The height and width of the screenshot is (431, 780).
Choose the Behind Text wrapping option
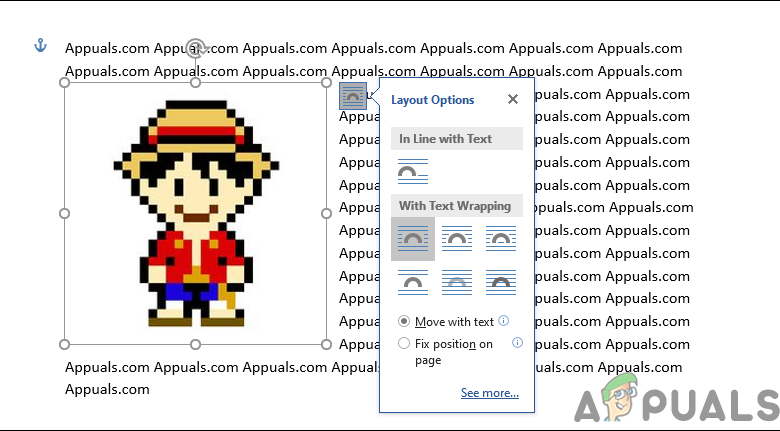457,283
